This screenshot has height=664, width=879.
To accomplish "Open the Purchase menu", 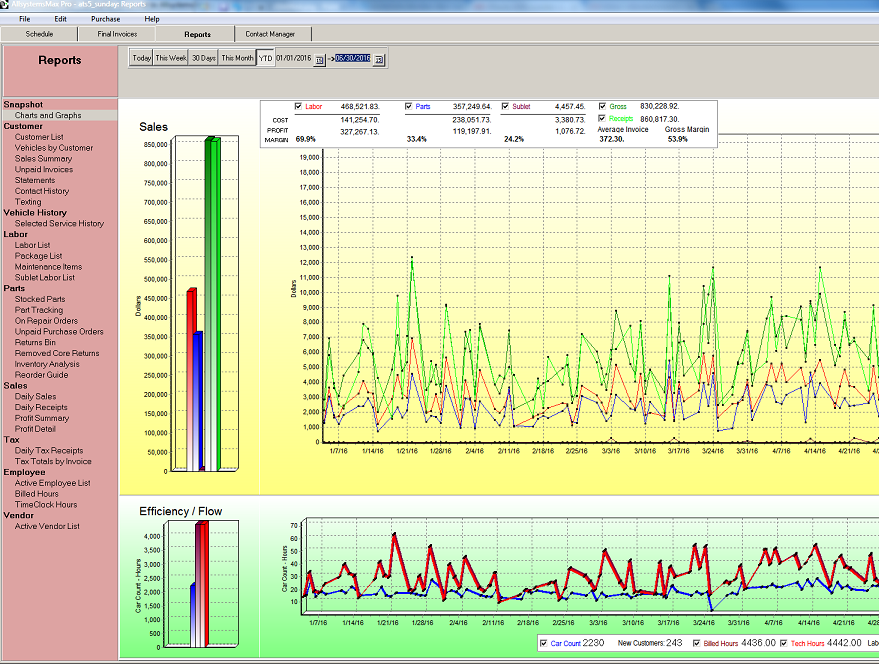I will (105, 19).
